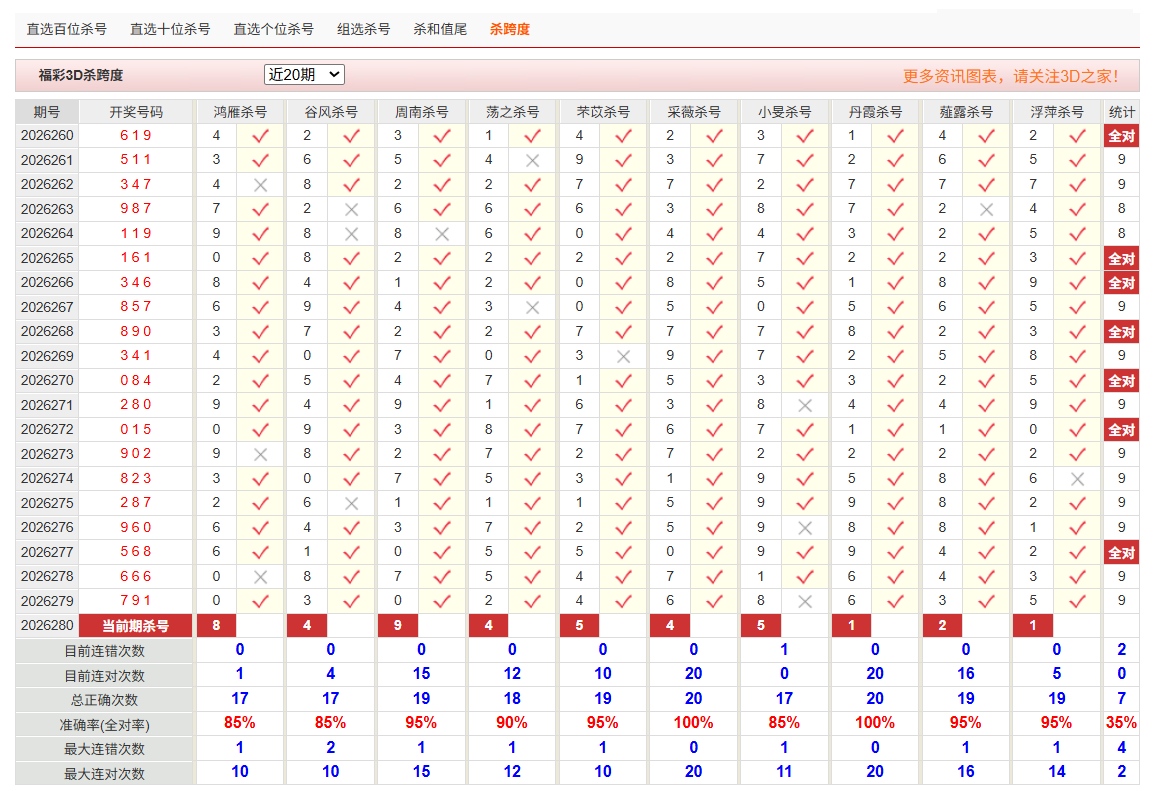Open the 近20期 period dropdown
Viewport: 1153px width, 791px height.
[x=304, y=74]
